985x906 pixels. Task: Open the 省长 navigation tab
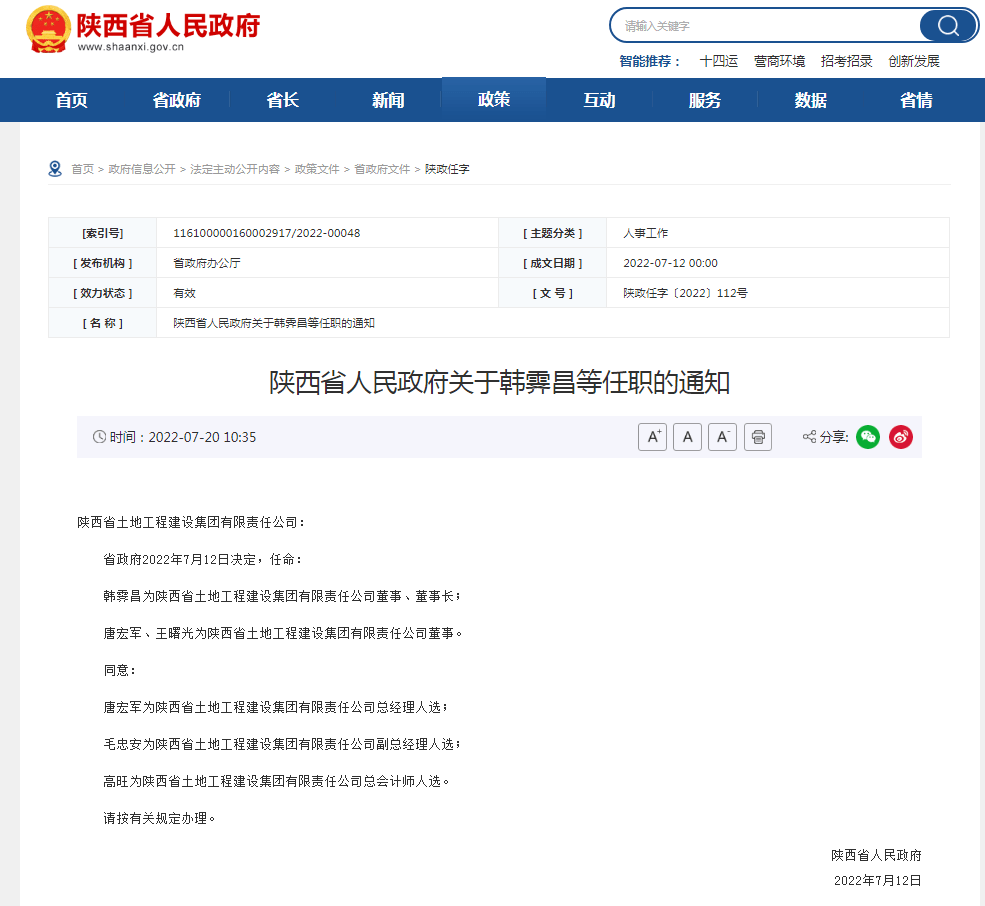[283, 100]
